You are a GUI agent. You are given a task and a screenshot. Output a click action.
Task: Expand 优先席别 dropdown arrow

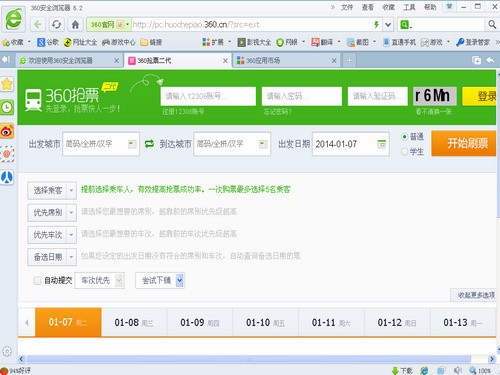pos(71,212)
